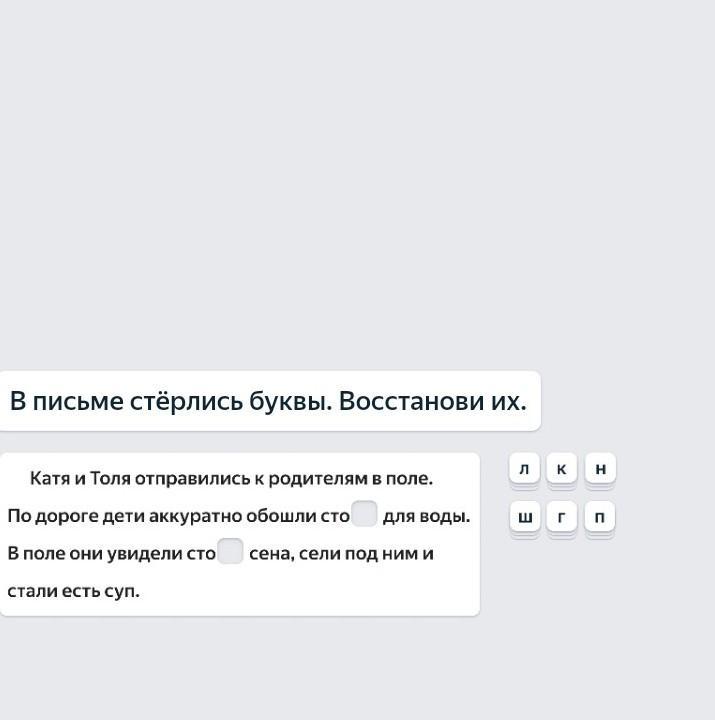The image size is (715, 720).
Task: Pick the letter tile "ш"
Action: (x=525, y=517)
